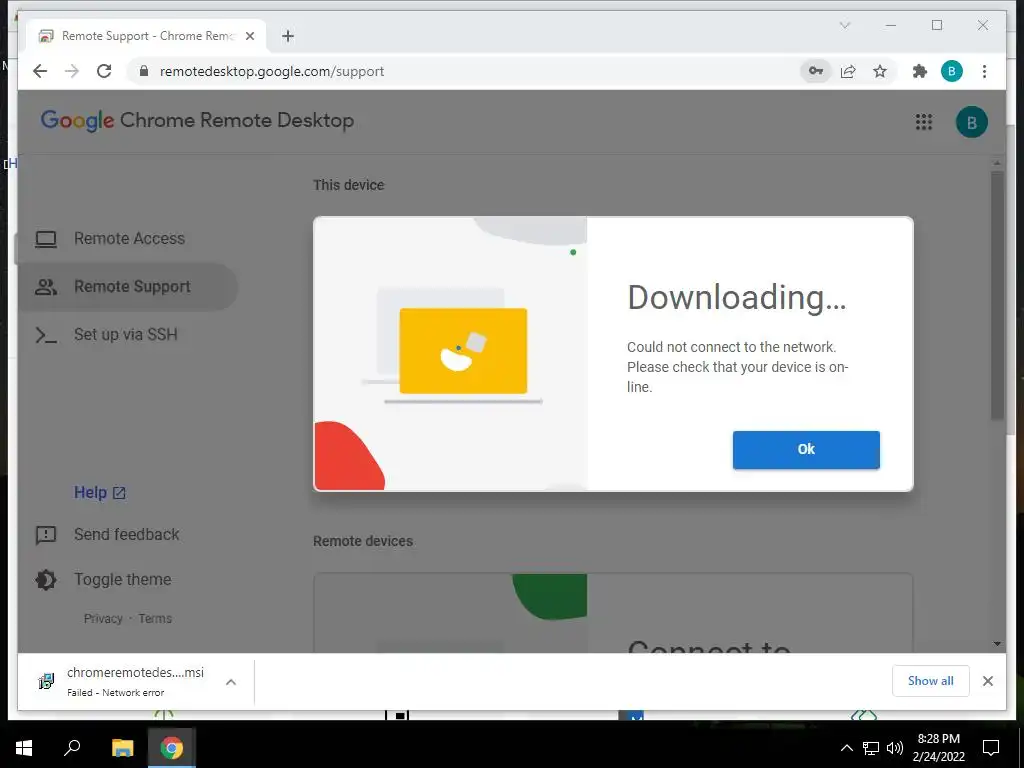Click the browser Back arrow
The height and width of the screenshot is (768, 1024).
[x=40, y=71]
